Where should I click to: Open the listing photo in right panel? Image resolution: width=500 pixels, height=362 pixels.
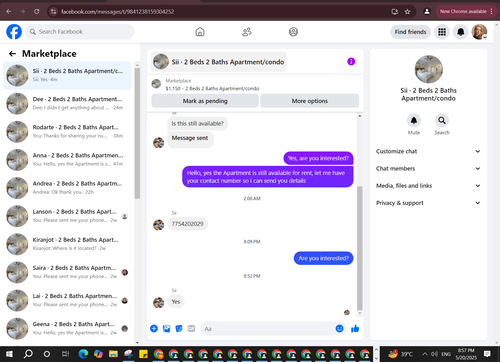click(428, 69)
